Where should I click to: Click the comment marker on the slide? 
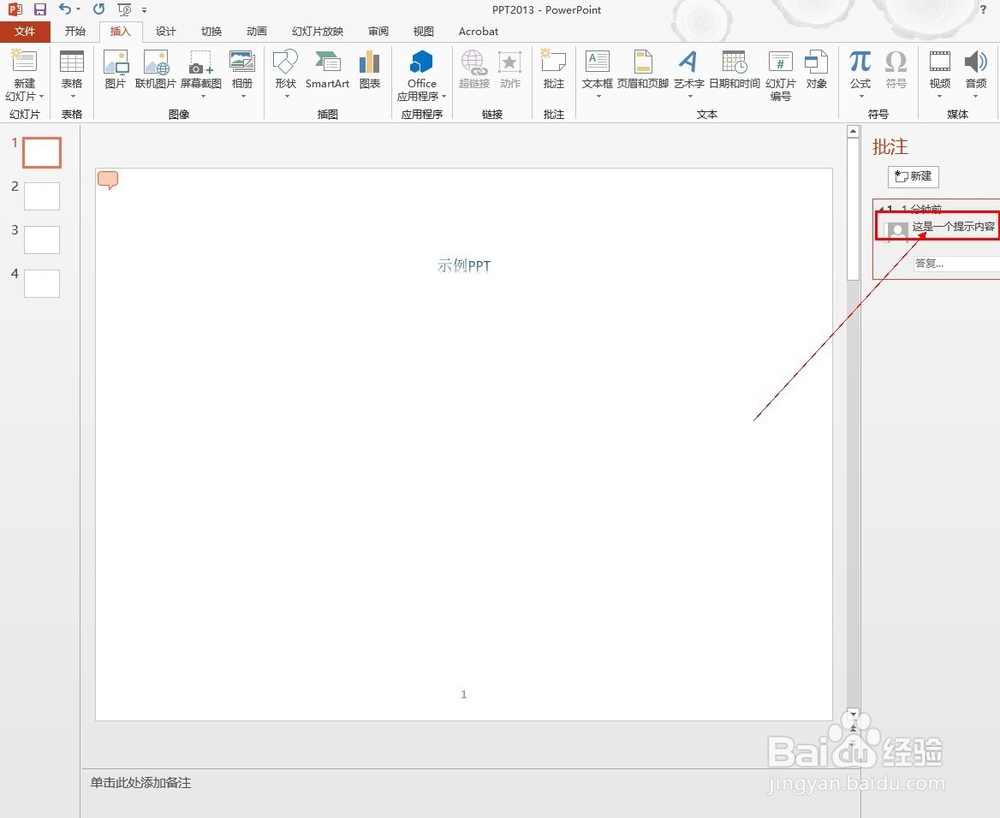[108, 180]
